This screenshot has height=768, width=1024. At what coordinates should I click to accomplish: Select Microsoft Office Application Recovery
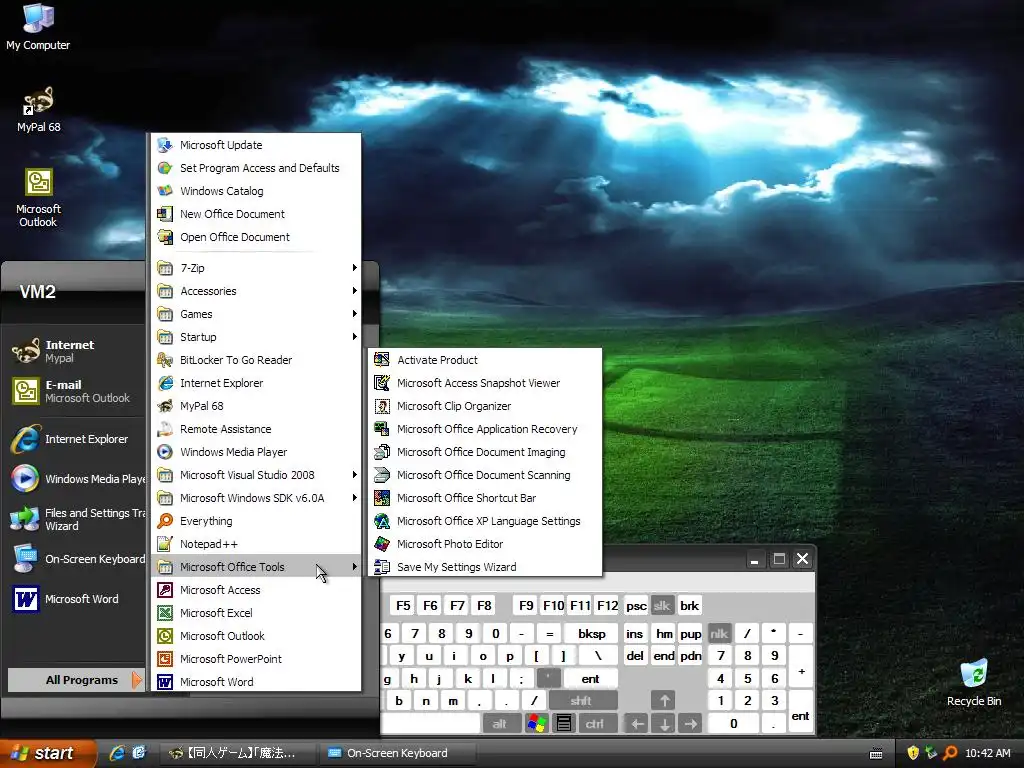[485, 429]
